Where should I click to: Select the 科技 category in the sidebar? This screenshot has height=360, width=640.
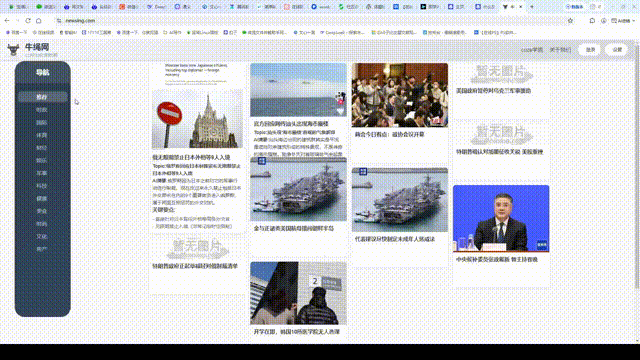point(42,186)
